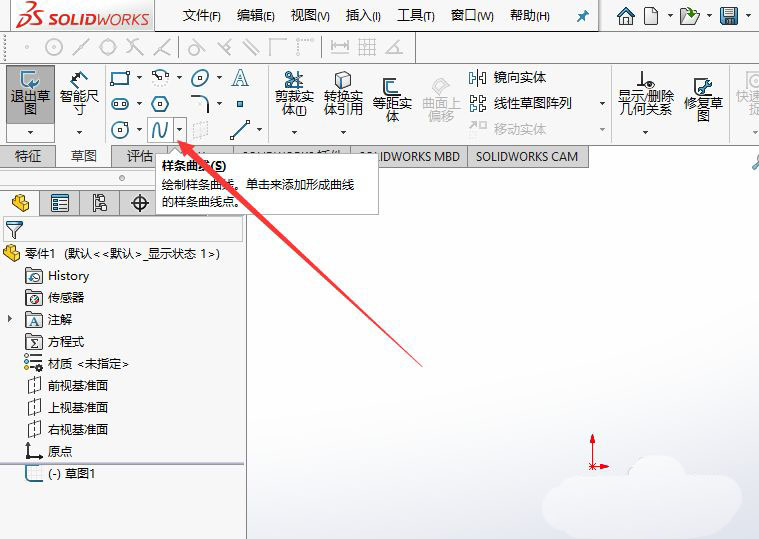Viewport: 759px width, 539px height.
Task: Click the Save icon
Action: point(729,16)
